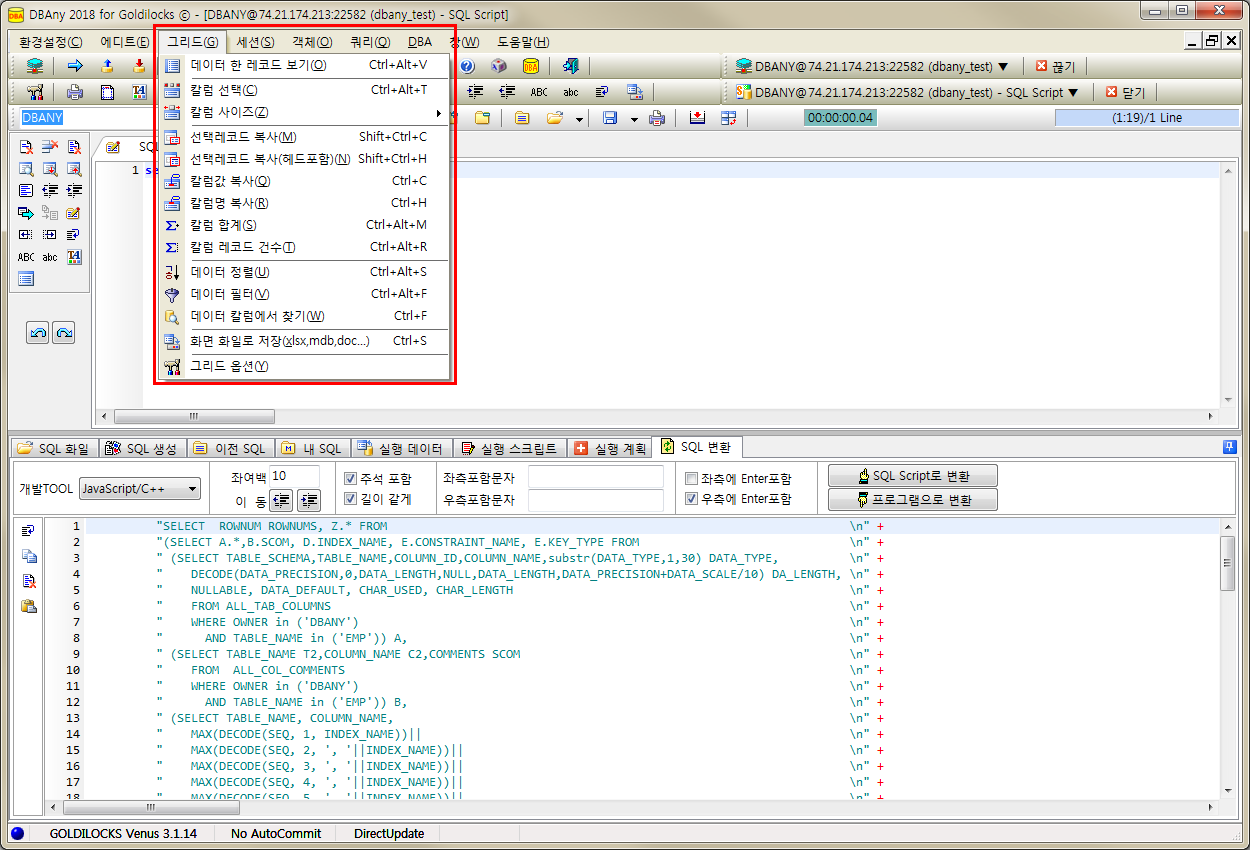Click the 3D cube toolbar icon
Viewport: 1250px width, 850px height.
tap(499, 66)
